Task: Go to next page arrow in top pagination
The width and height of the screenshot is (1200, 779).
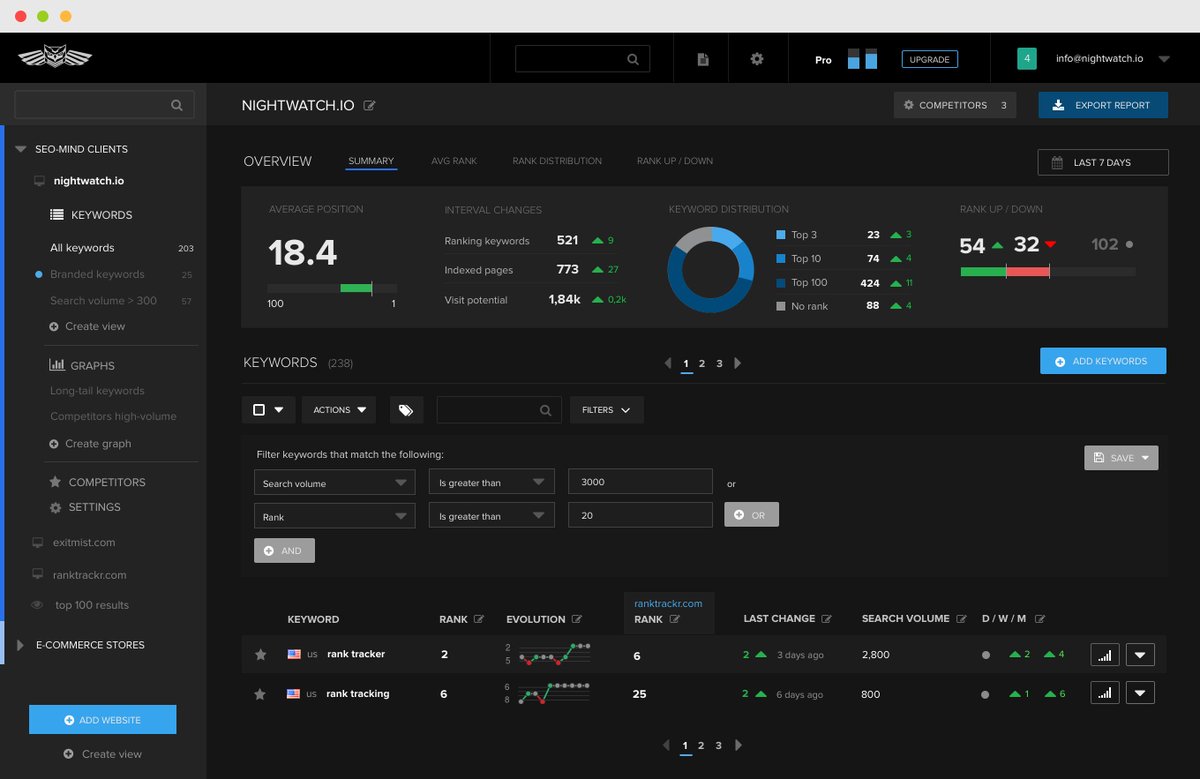Action: point(738,363)
